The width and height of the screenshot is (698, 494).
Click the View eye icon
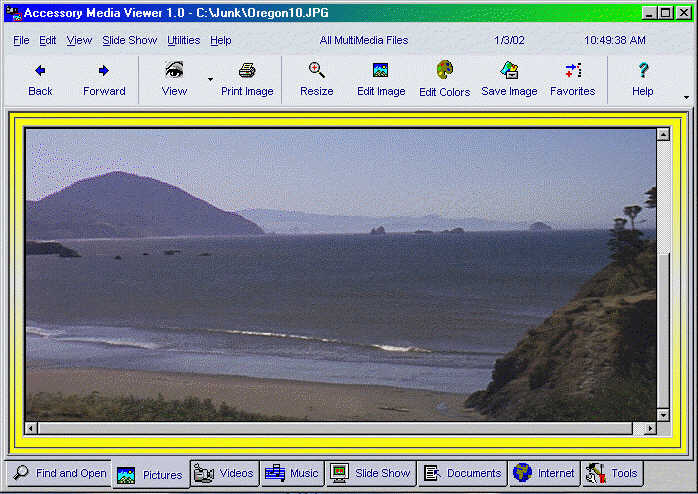[174, 70]
